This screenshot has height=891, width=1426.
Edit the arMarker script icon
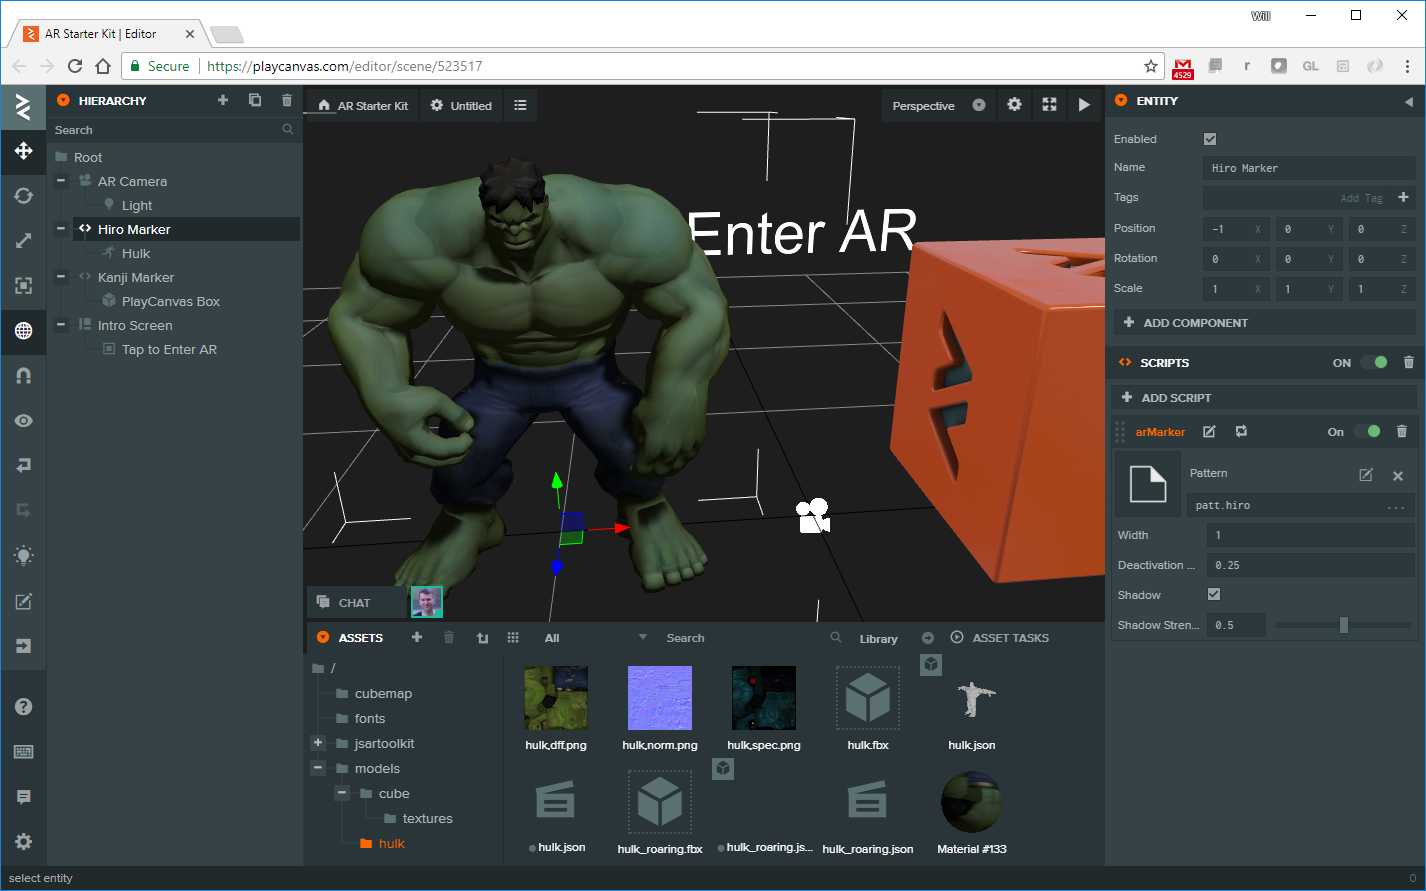(x=1209, y=432)
